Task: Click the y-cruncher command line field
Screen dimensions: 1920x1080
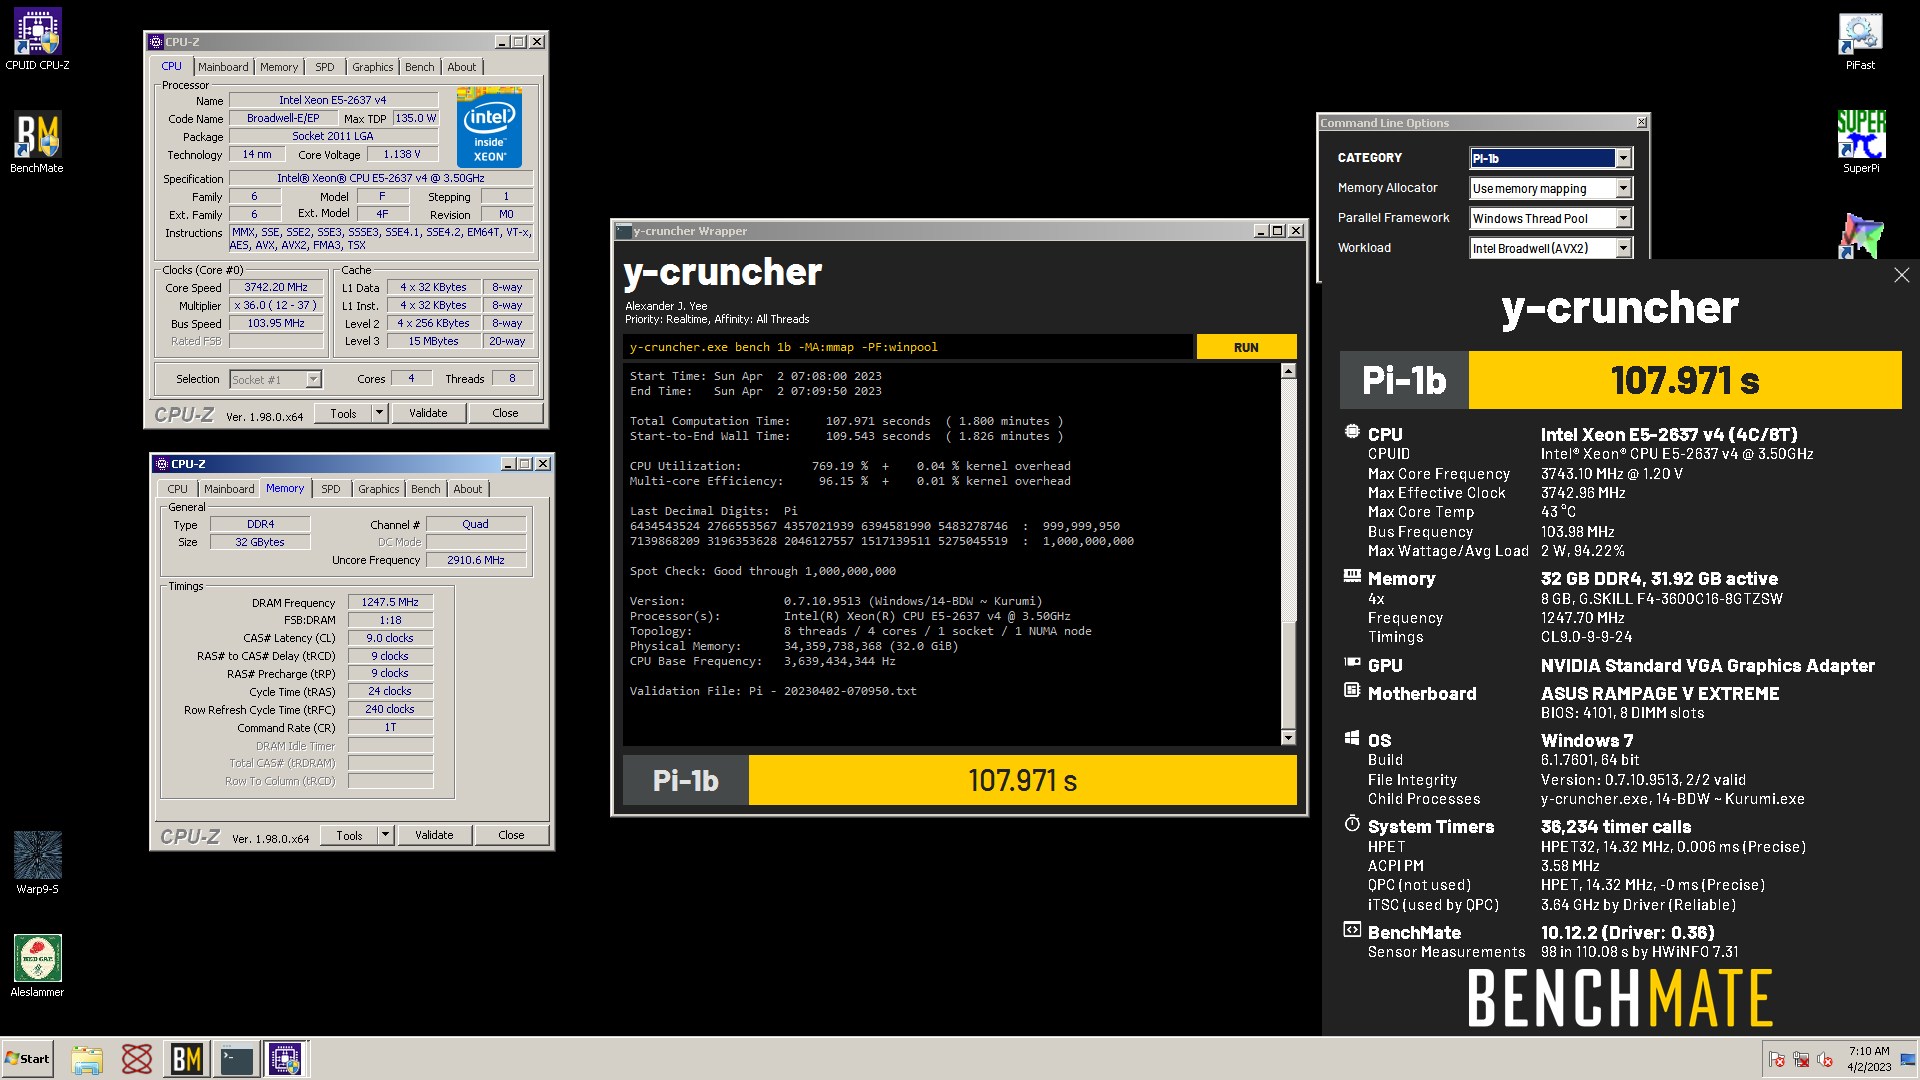Action: point(907,347)
